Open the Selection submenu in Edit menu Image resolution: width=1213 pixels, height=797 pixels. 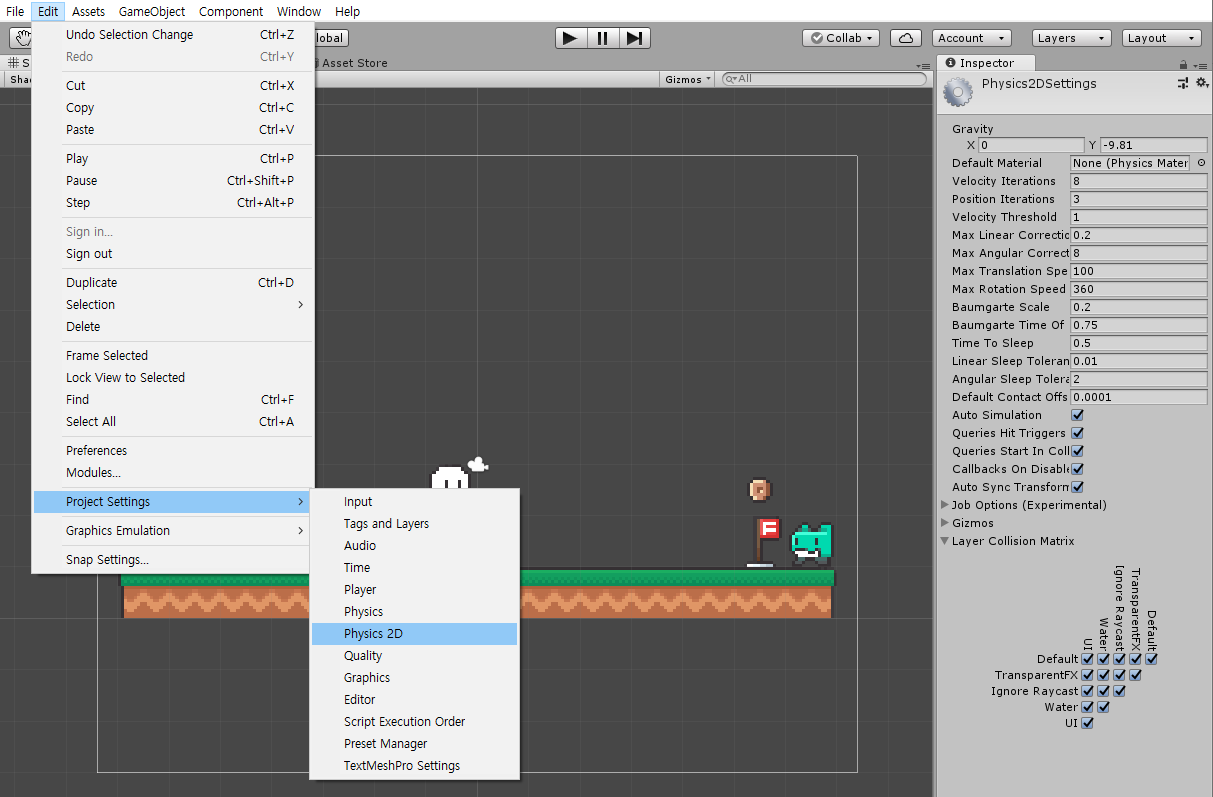[x=173, y=305]
